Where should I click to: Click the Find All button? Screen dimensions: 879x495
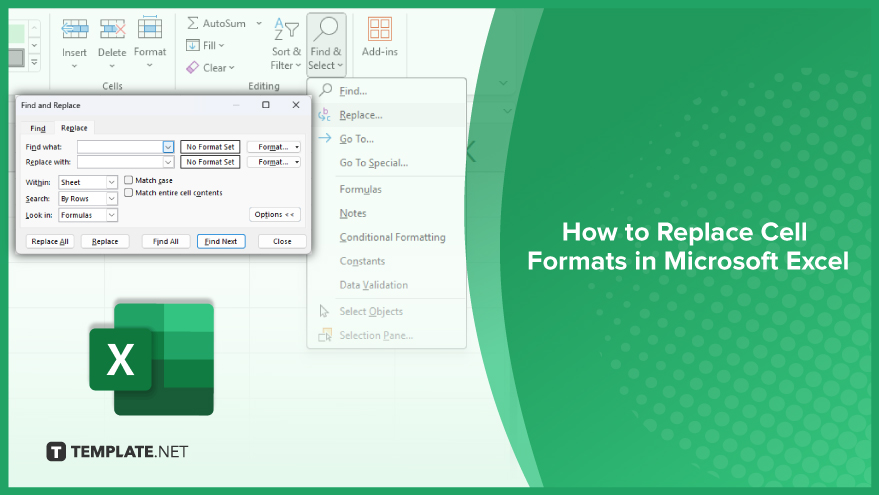click(x=166, y=241)
